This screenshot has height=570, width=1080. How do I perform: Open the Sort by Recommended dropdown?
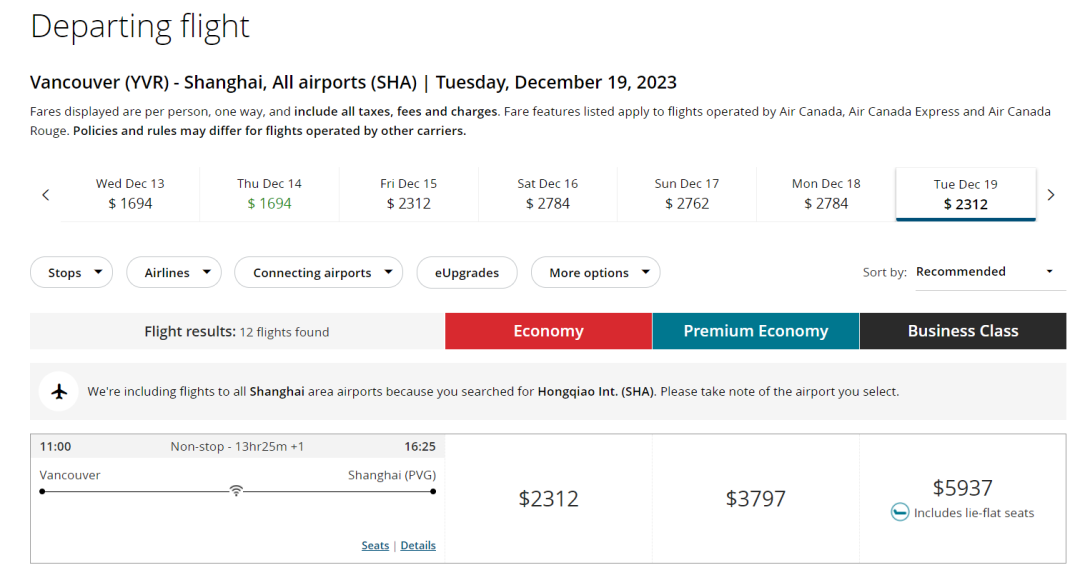tap(990, 272)
